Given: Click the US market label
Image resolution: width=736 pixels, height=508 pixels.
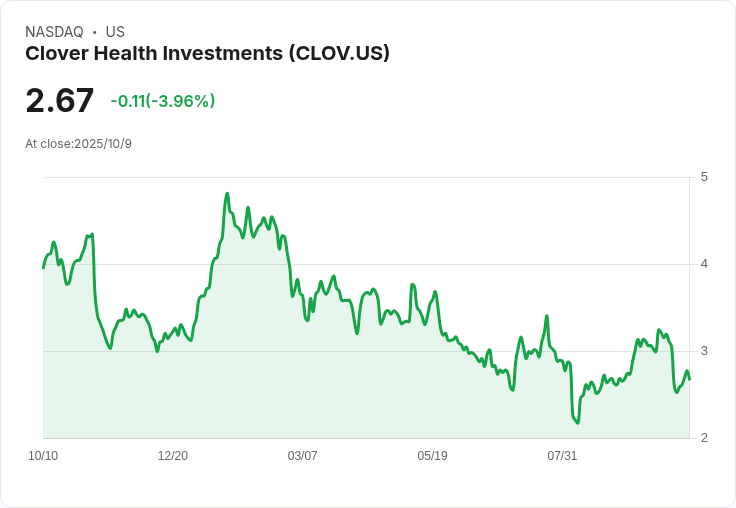Looking at the screenshot, I should 115,32.
